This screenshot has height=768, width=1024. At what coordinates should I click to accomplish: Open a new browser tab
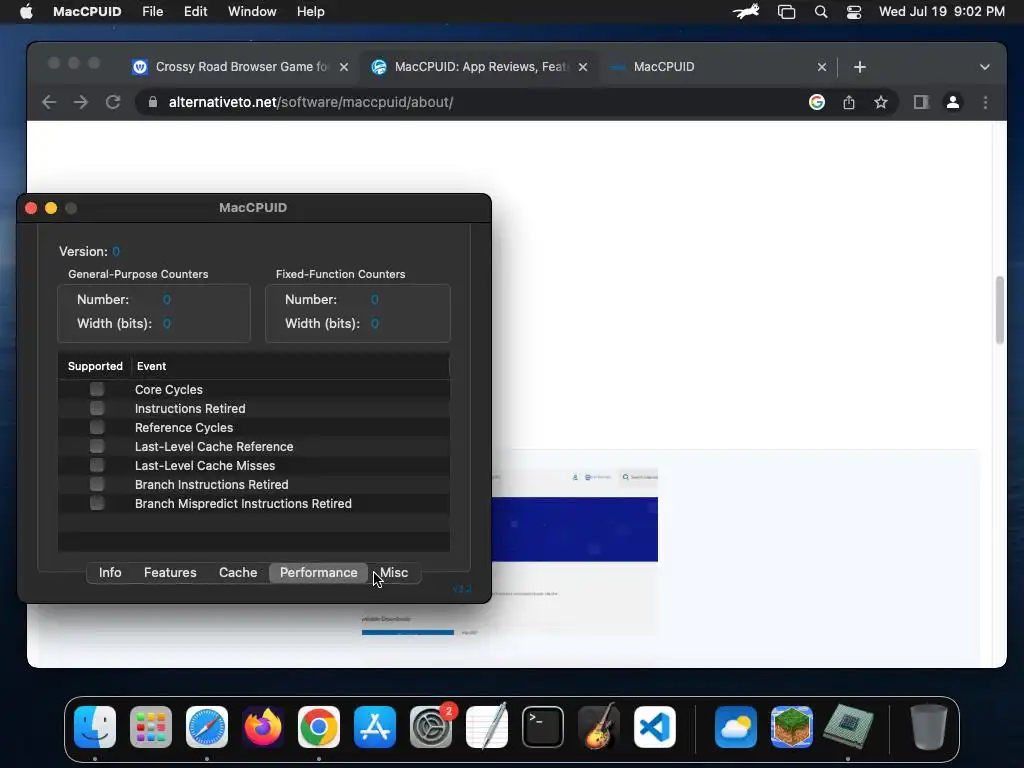pyautogui.click(x=859, y=67)
